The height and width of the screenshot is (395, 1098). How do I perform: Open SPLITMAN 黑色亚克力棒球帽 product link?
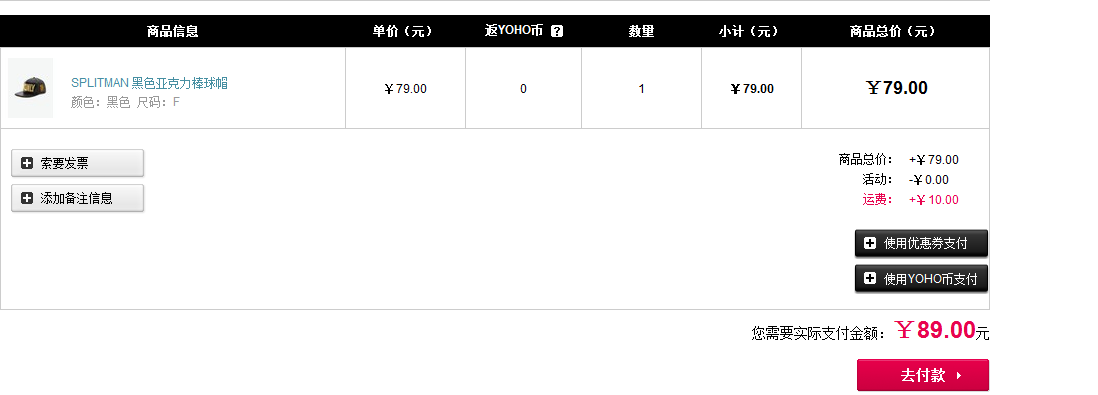(x=149, y=83)
